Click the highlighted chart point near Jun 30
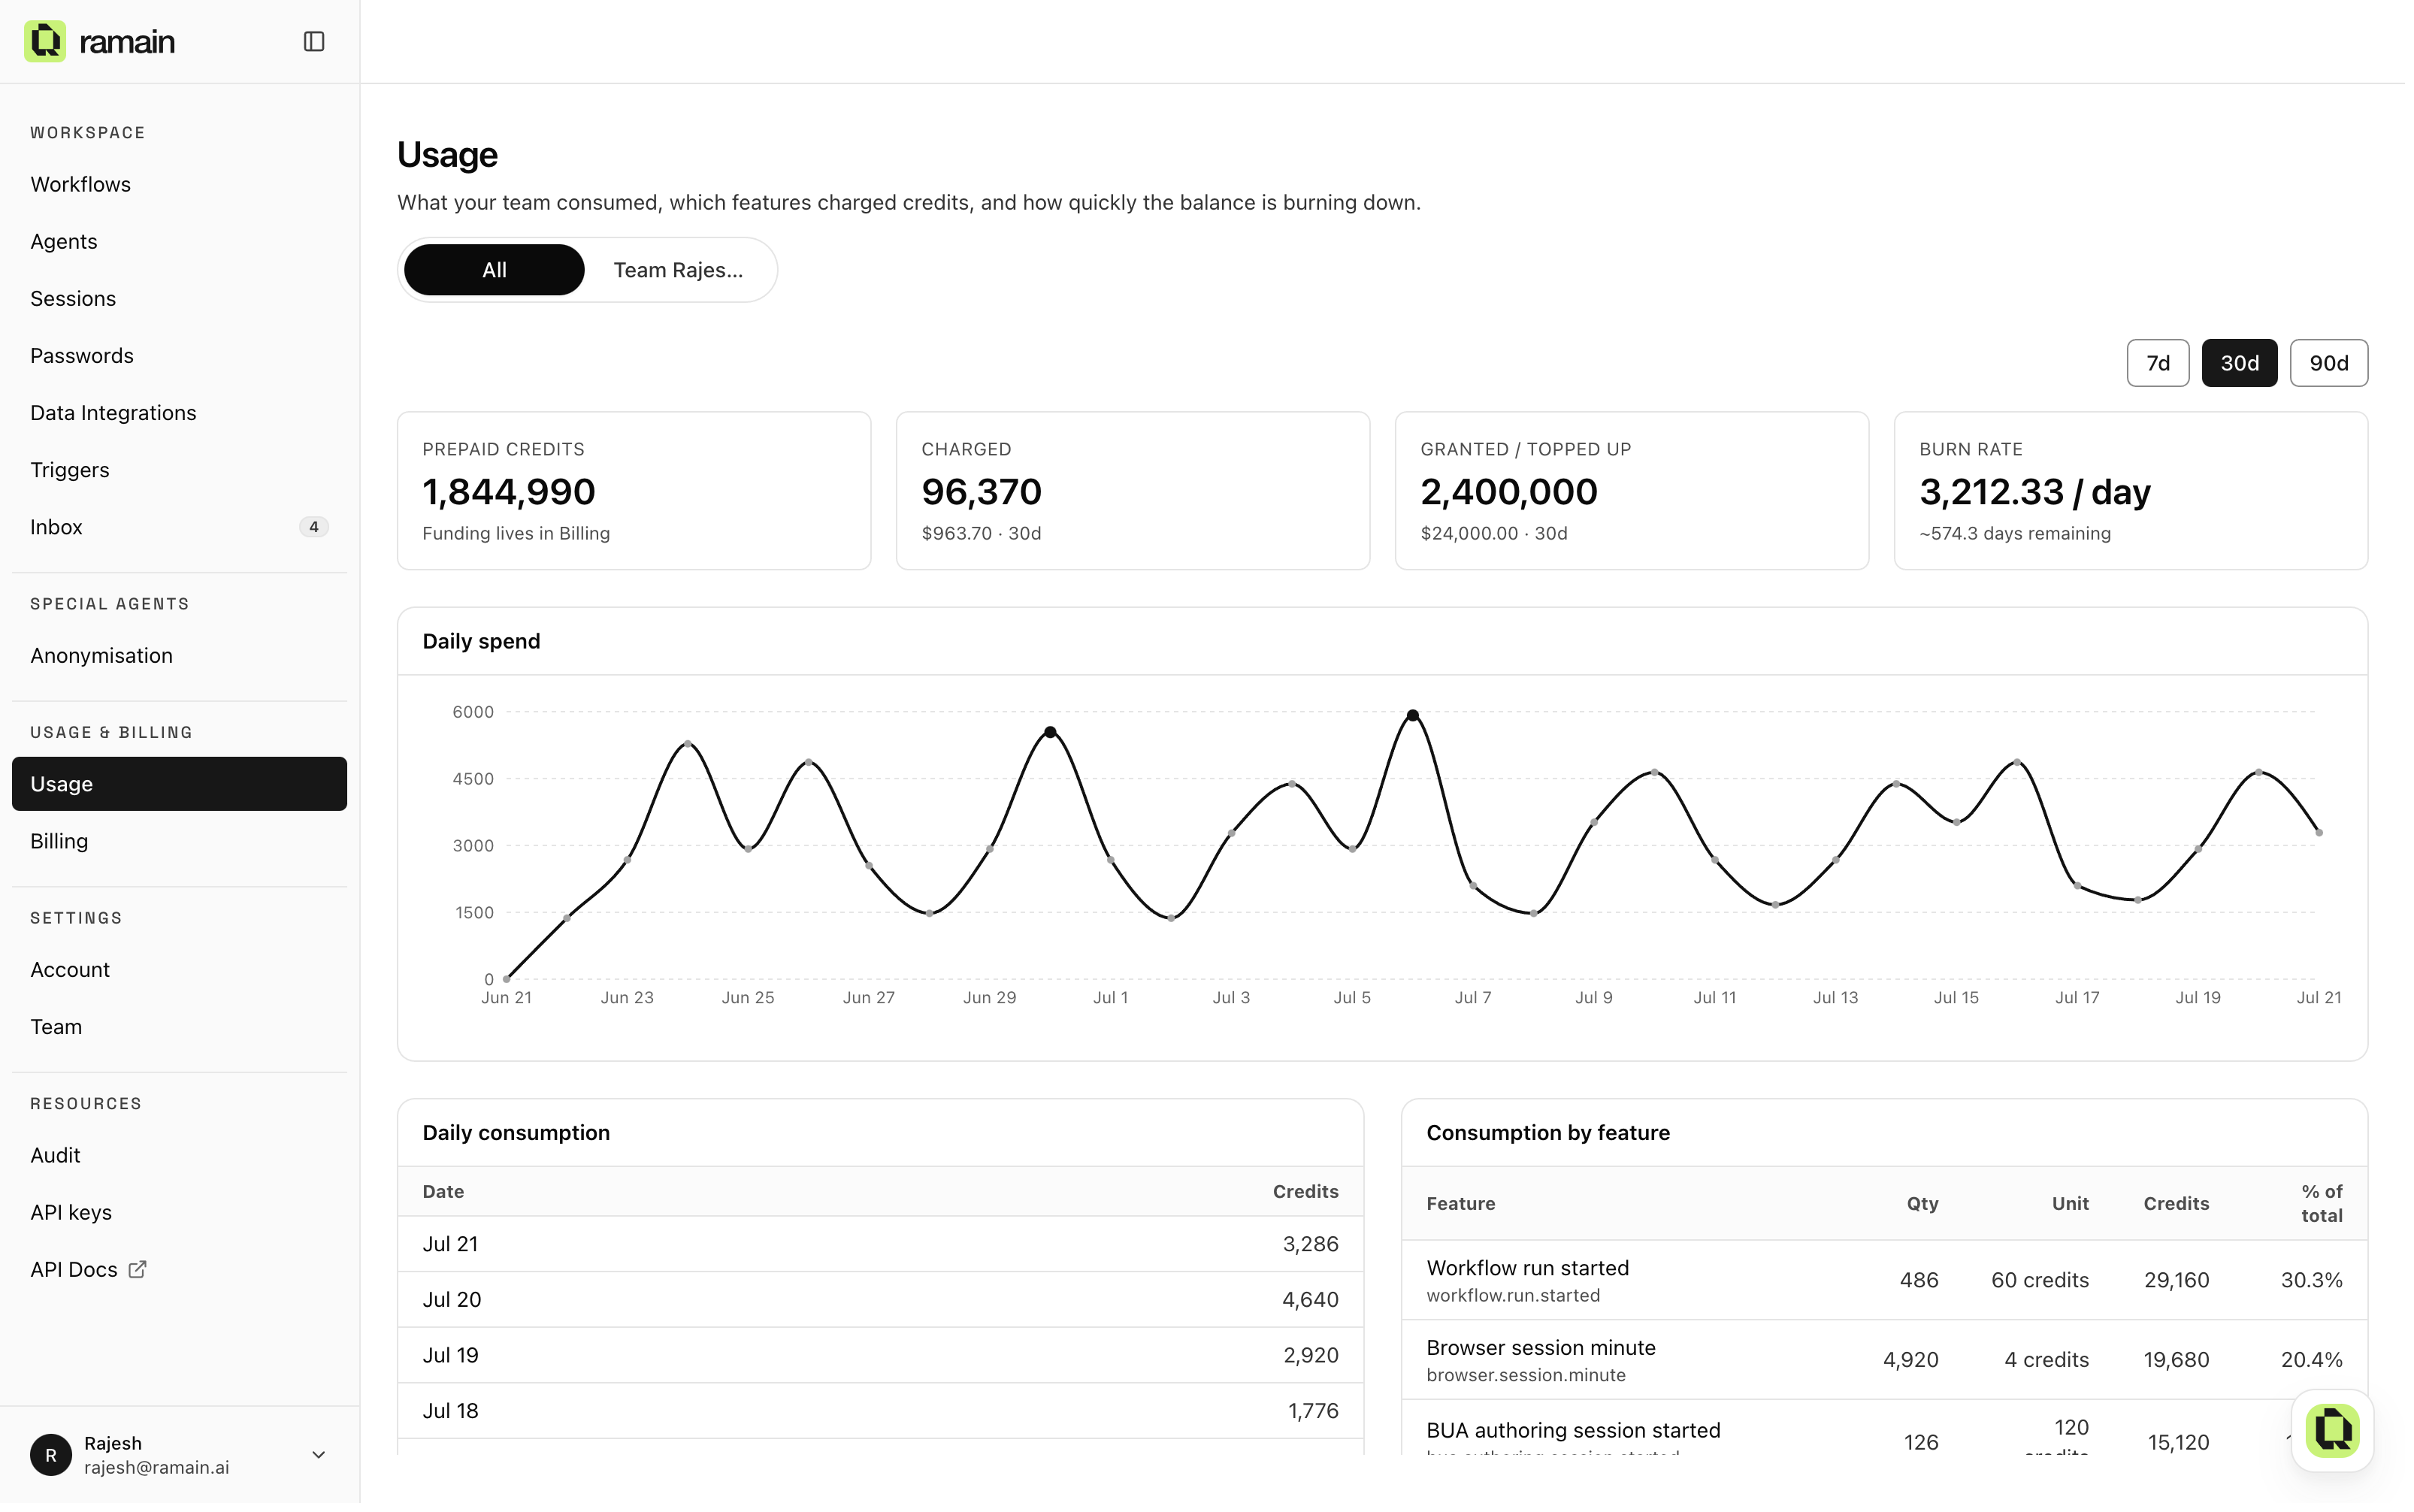 (x=1050, y=733)
